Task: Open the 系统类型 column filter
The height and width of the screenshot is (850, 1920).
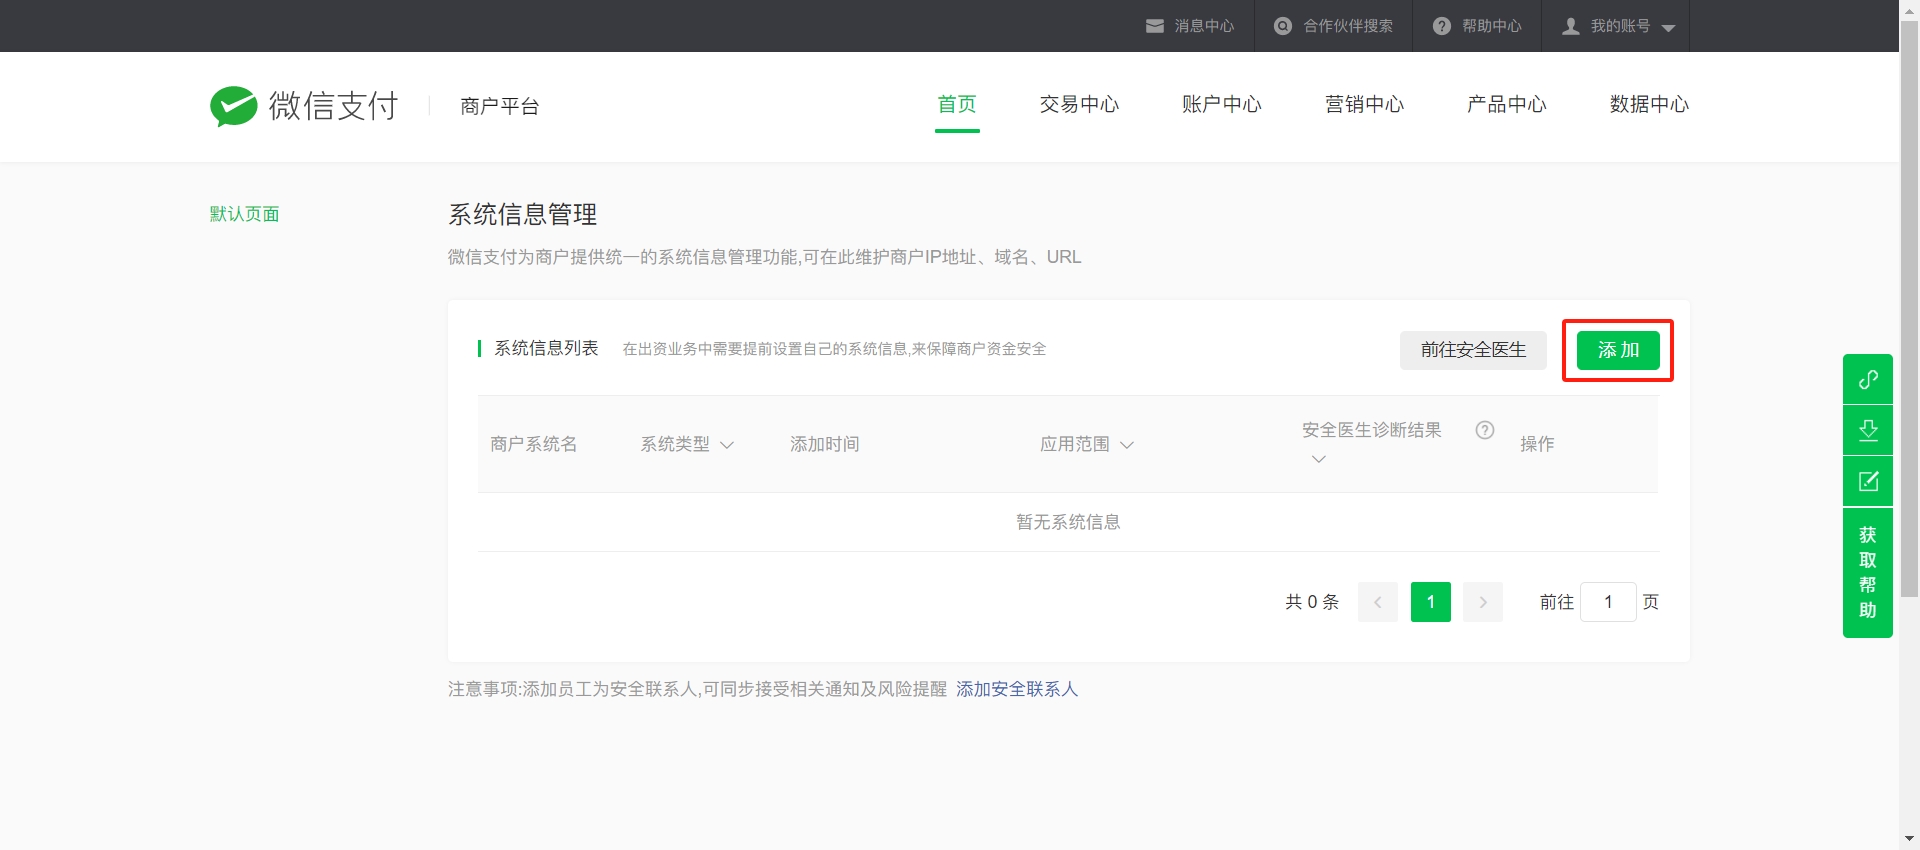Action: (x=727, y=445)
